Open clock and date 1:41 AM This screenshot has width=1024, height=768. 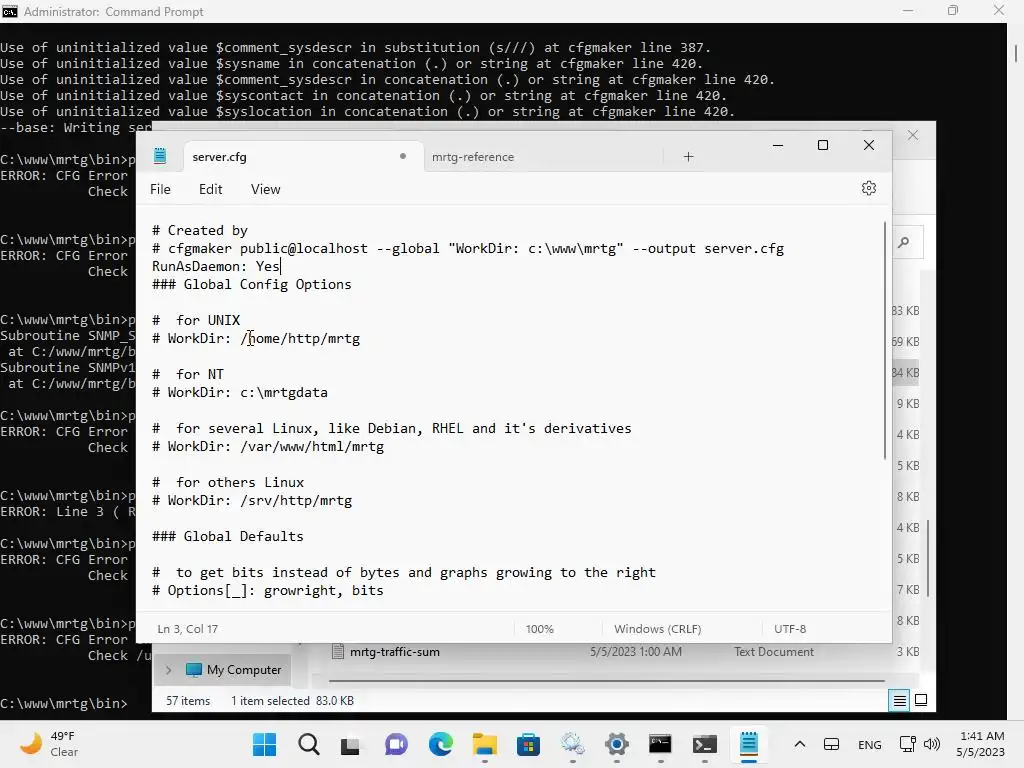(x=981, y=744)
